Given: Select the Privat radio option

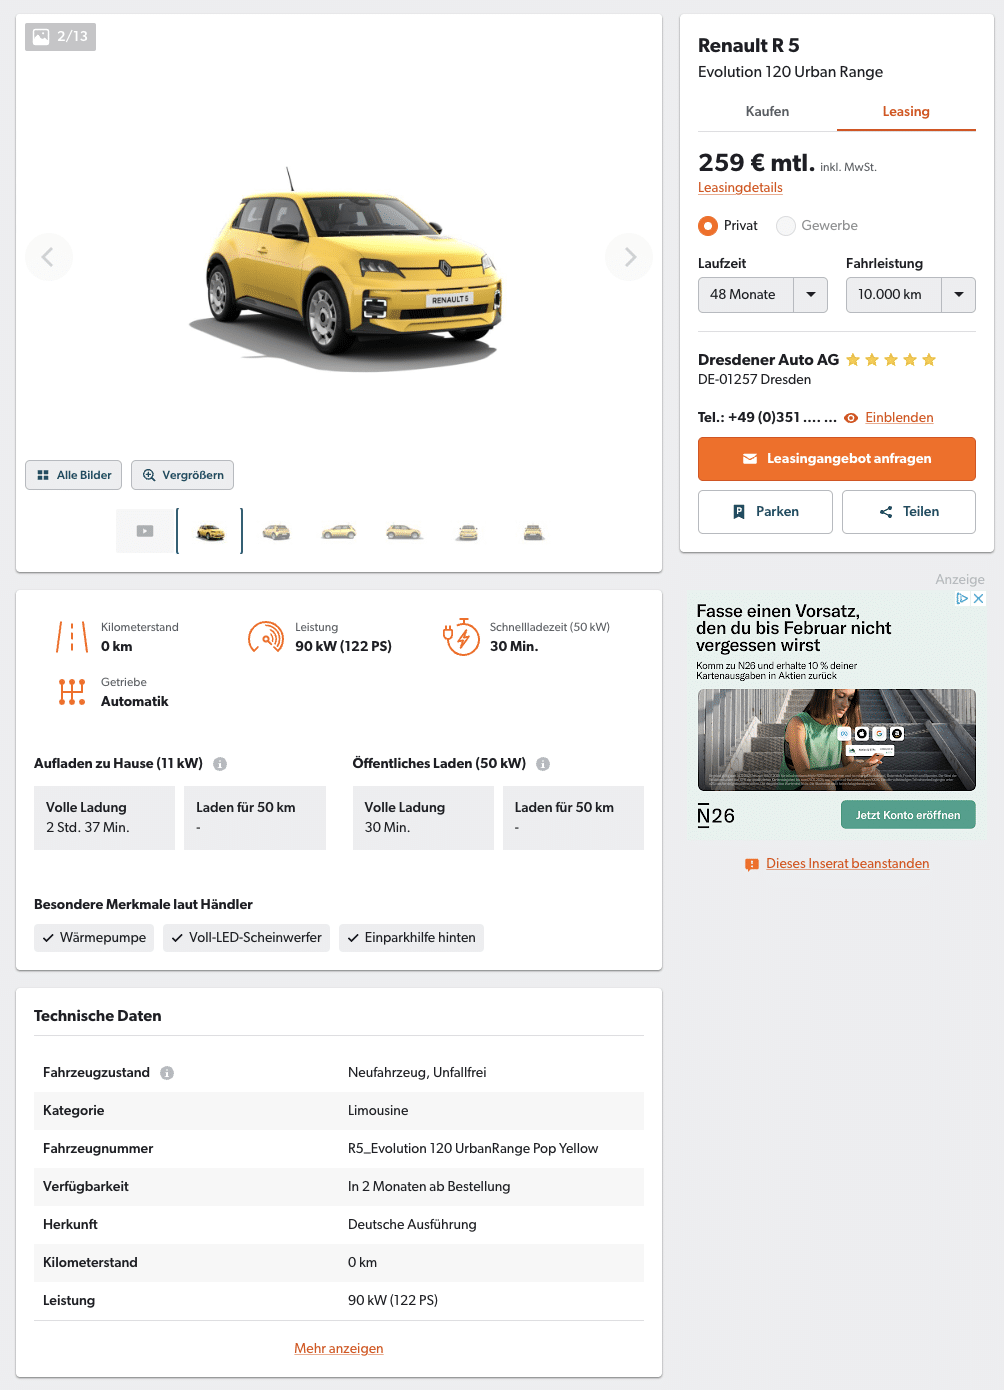Looking at the screenshot, I should [708, 226].
